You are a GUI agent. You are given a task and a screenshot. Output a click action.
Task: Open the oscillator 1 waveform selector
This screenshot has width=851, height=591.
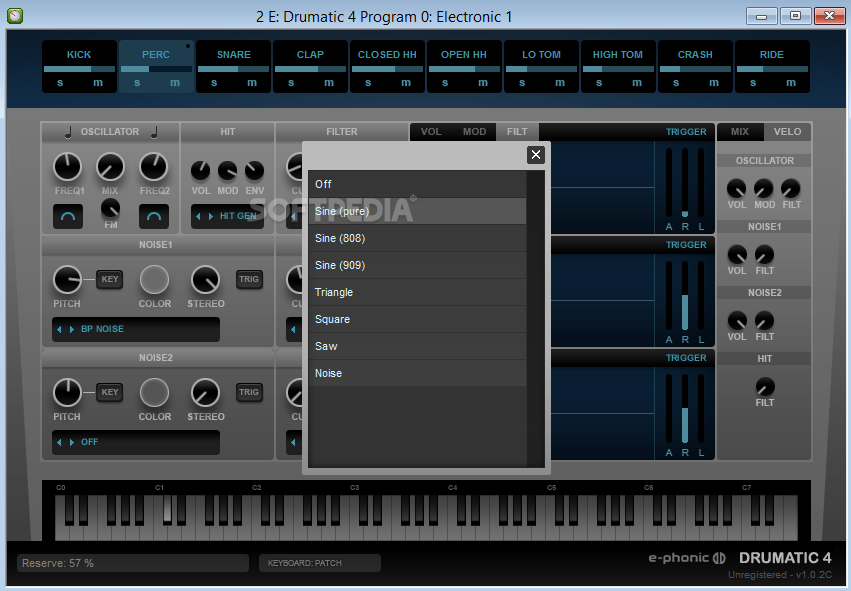click(x=68, y=217)
